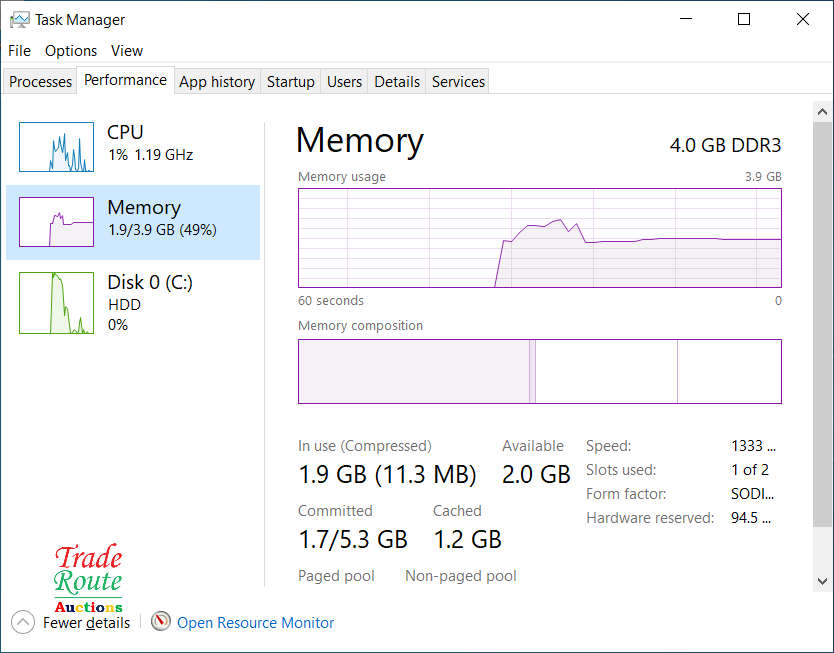Open the File menu
Viewport: 834px width, 653px height.
19,51
